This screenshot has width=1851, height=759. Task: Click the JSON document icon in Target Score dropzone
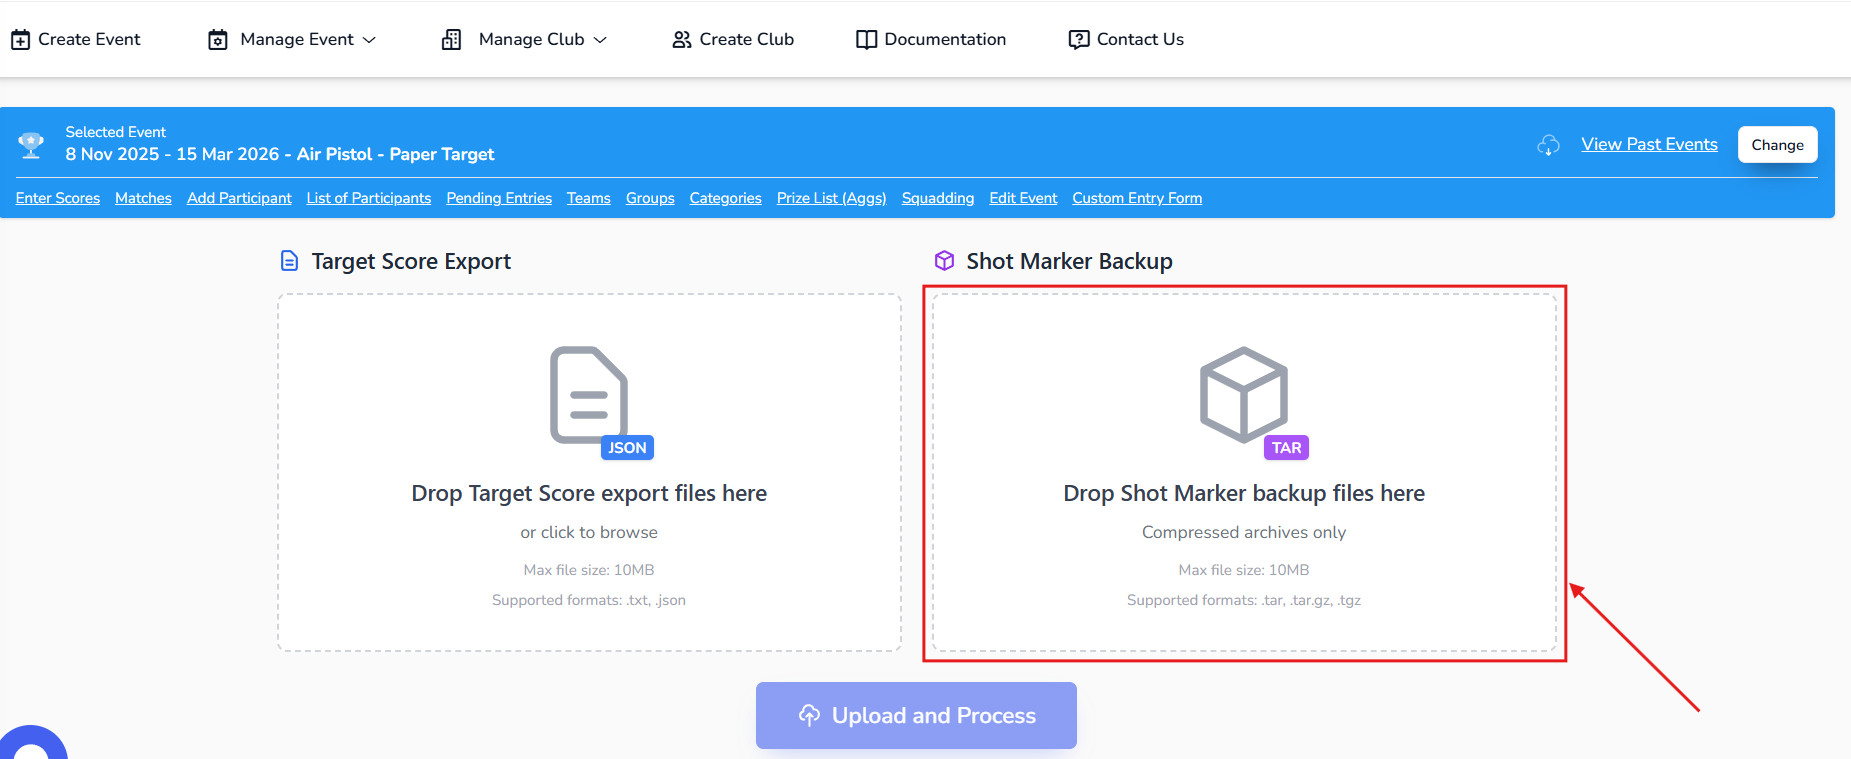589,395
